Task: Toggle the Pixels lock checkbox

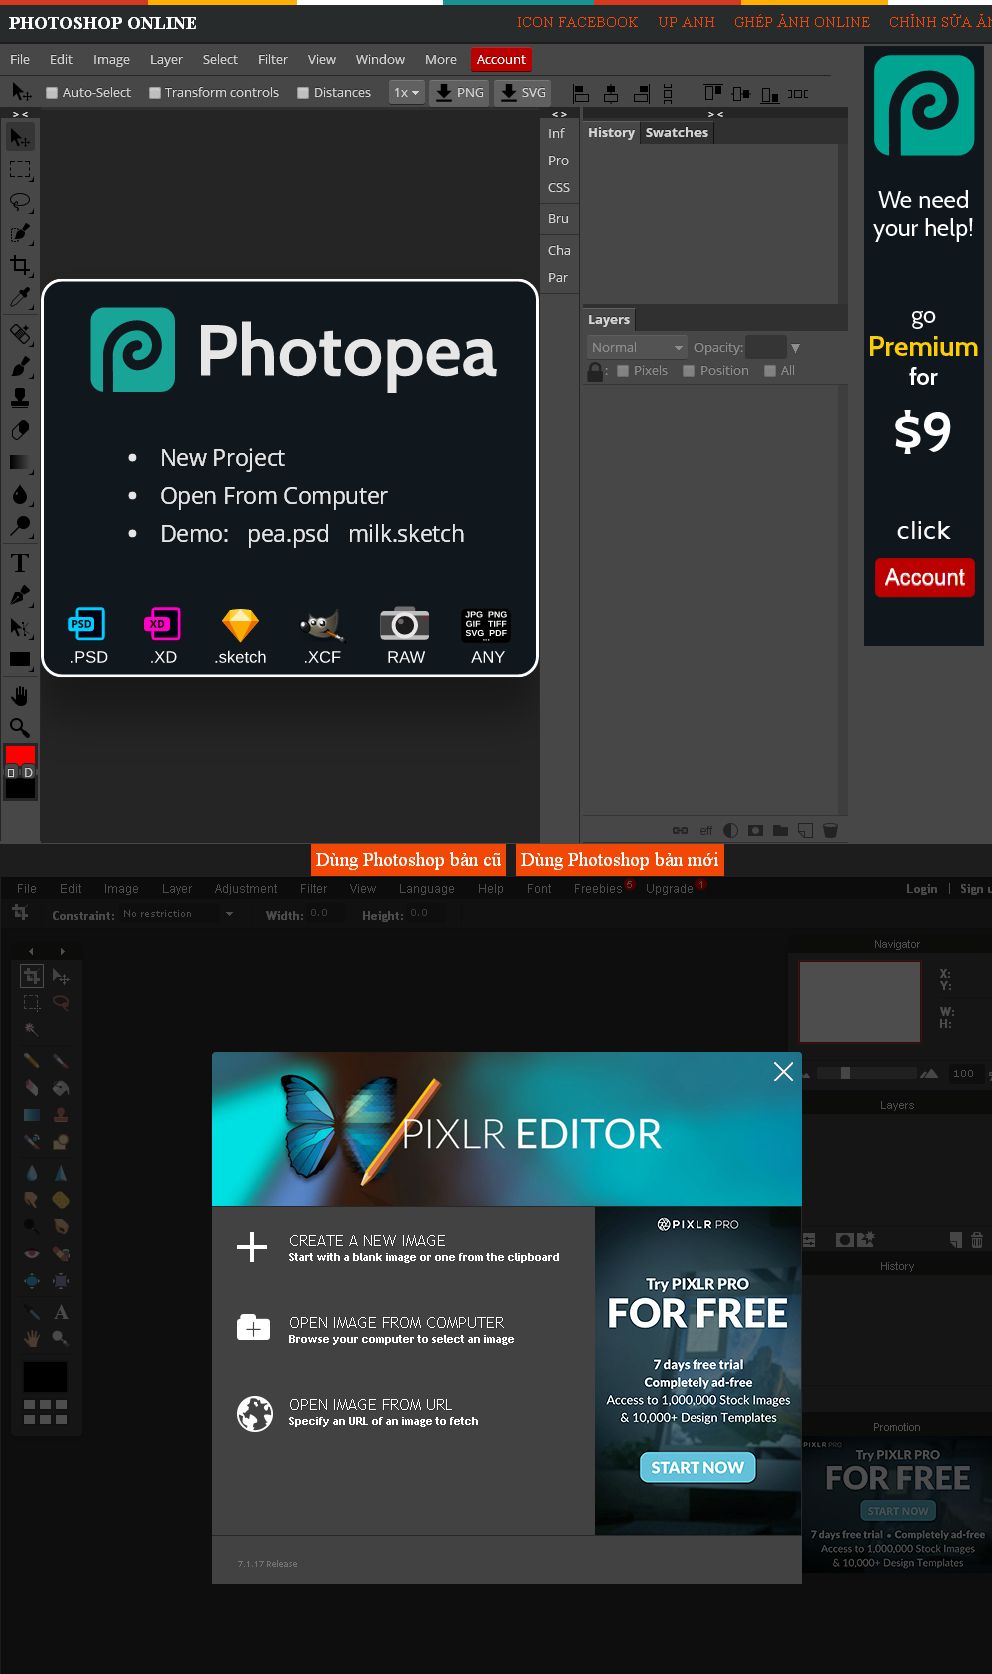Action: coord(623,371)
